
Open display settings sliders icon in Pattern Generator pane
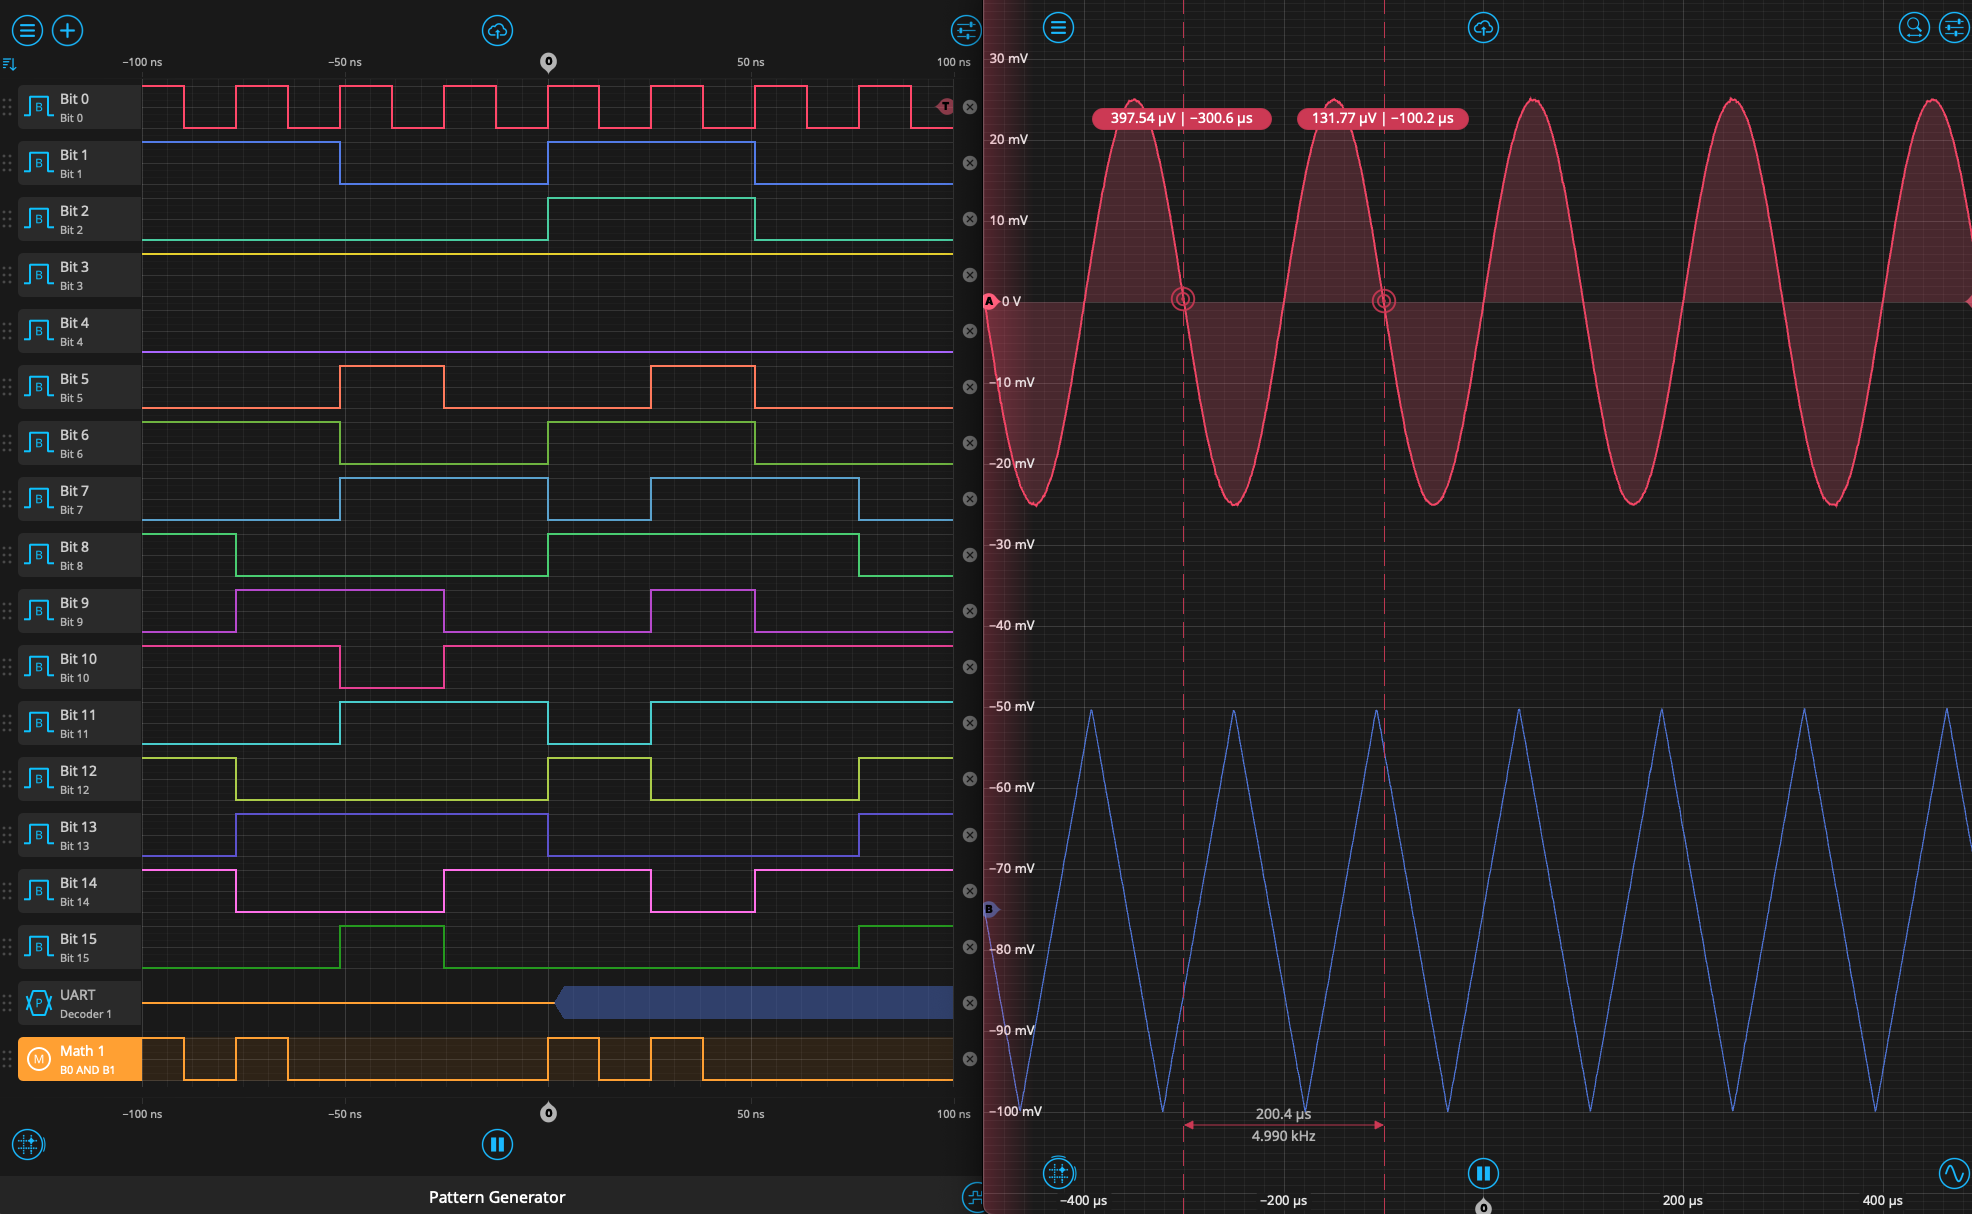[964, 30]
